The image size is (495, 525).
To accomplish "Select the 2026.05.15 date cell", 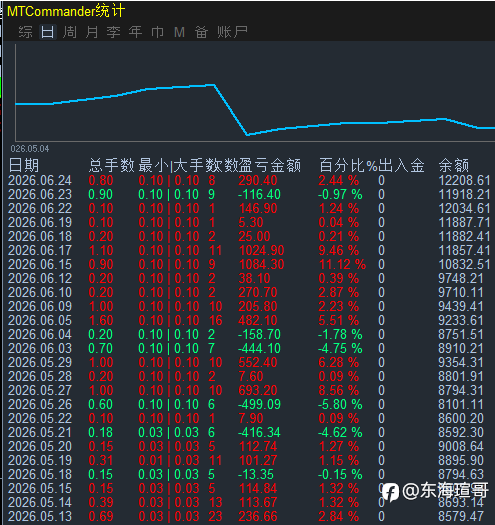I will (40, 489).
